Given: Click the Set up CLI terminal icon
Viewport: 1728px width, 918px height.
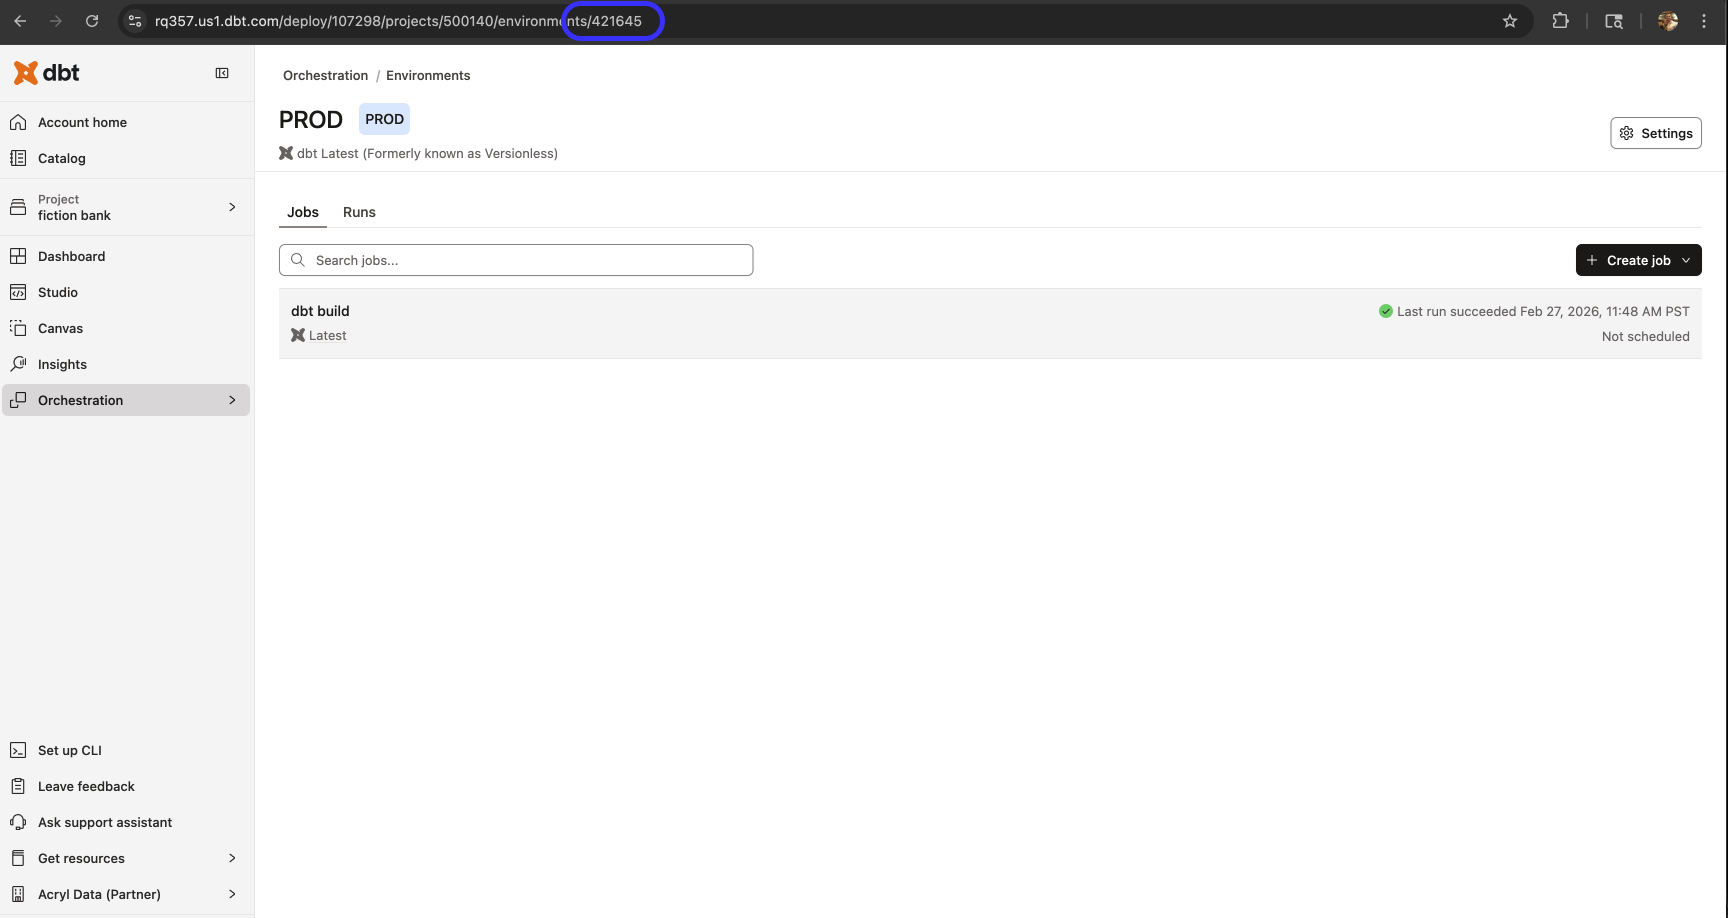Looking at the screenshot, I should click(18, 750).
